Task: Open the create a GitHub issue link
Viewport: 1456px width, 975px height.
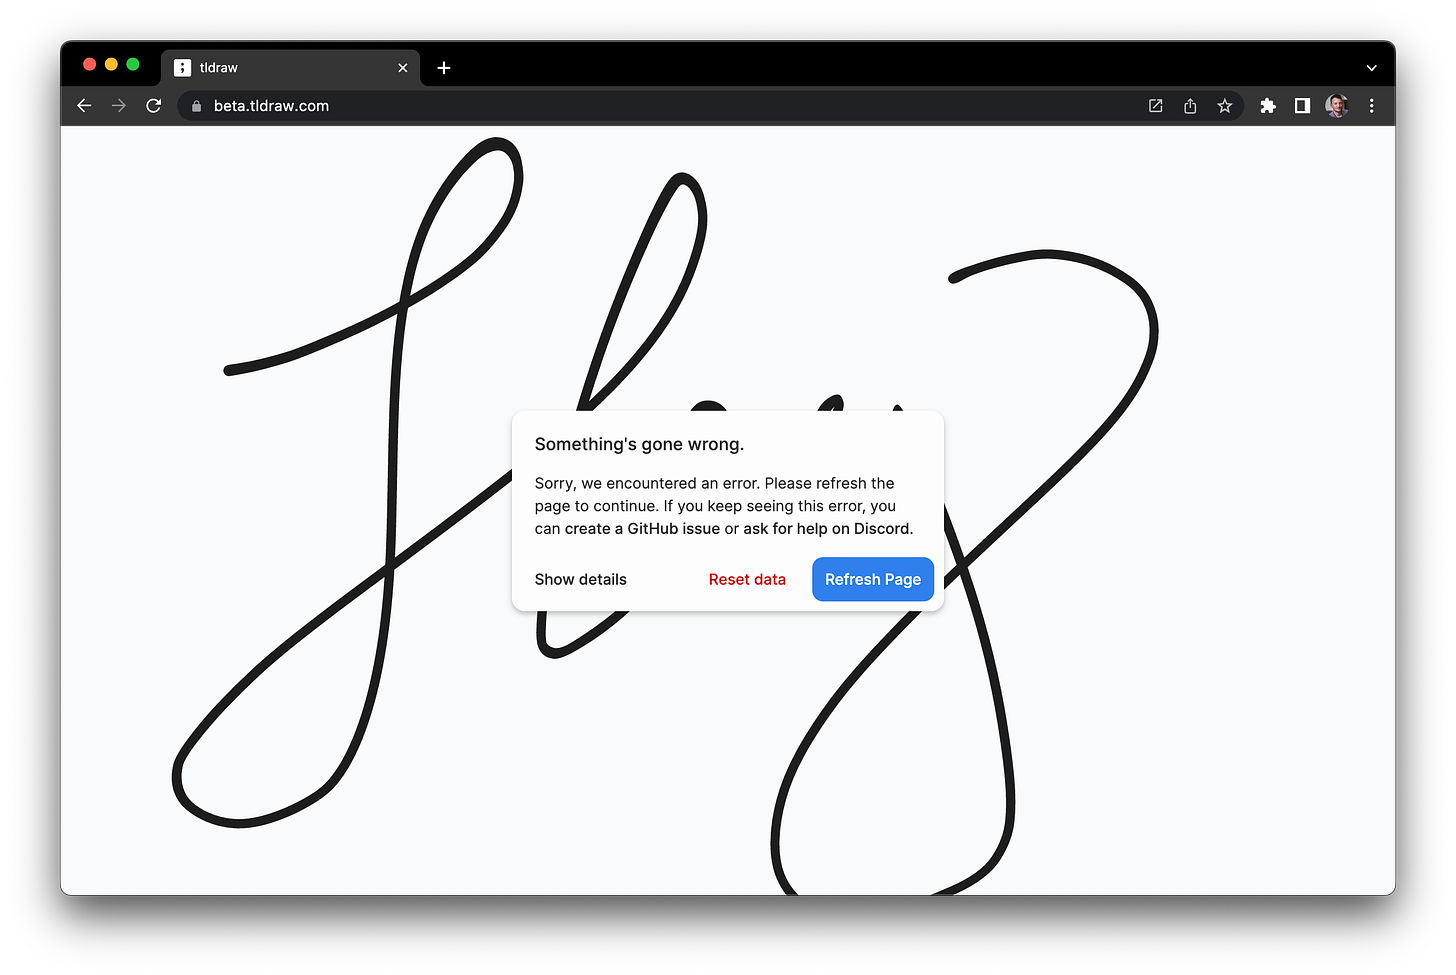Action: [642, 529]
